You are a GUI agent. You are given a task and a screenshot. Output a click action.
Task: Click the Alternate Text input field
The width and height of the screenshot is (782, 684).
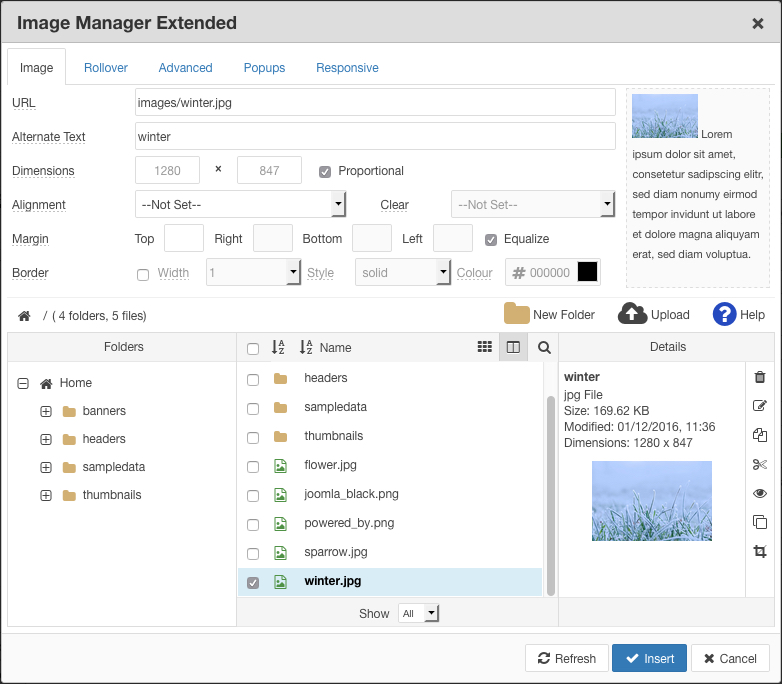(x=375, y=137)
